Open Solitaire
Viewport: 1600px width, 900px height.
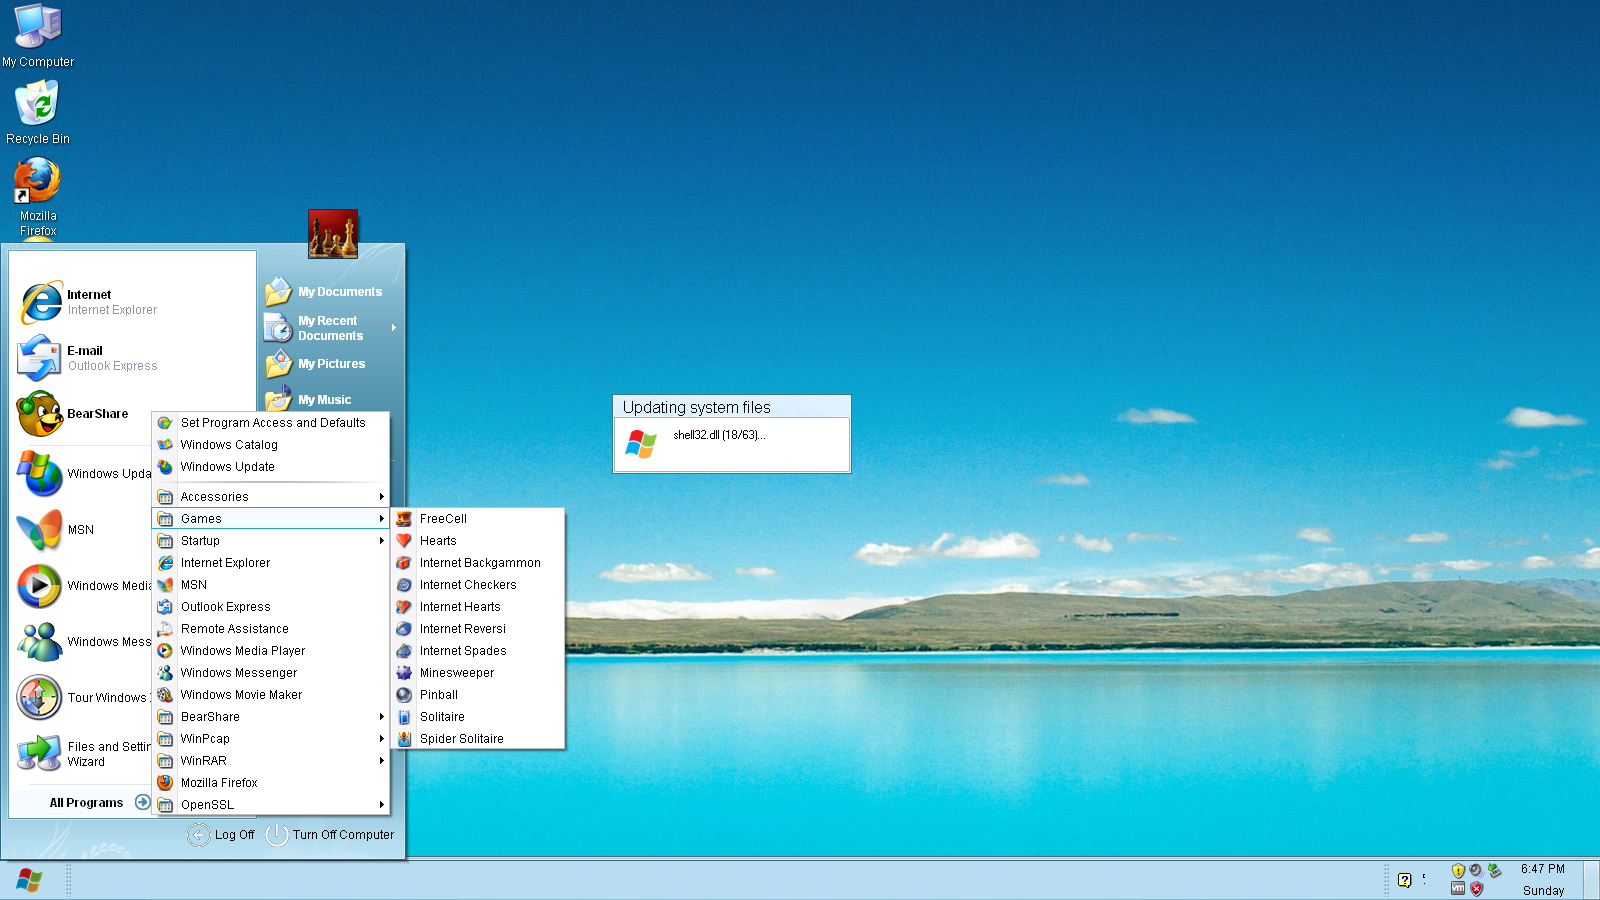(x=478, y=717)
